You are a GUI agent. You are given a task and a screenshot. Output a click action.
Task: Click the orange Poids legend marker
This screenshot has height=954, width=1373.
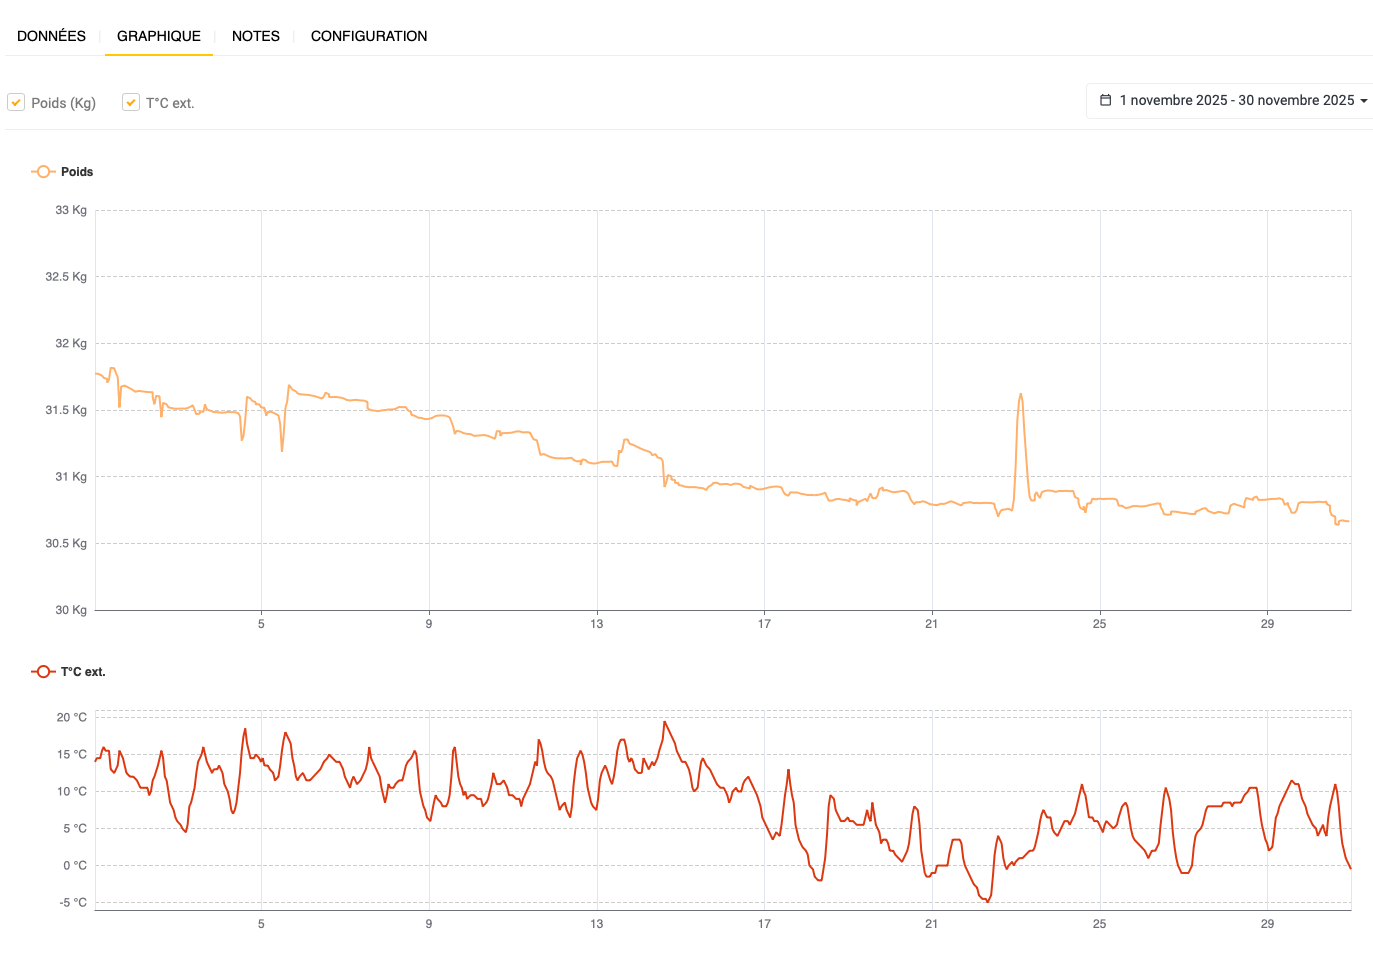(43, 172)
